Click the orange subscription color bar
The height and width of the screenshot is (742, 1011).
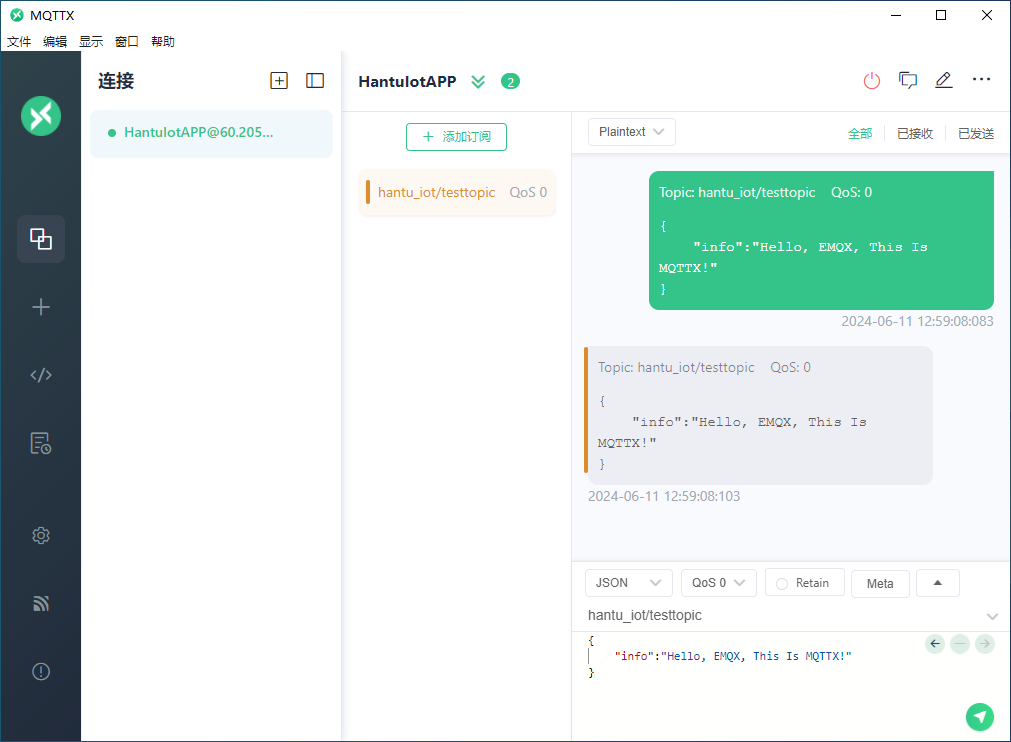pos(368,192)
